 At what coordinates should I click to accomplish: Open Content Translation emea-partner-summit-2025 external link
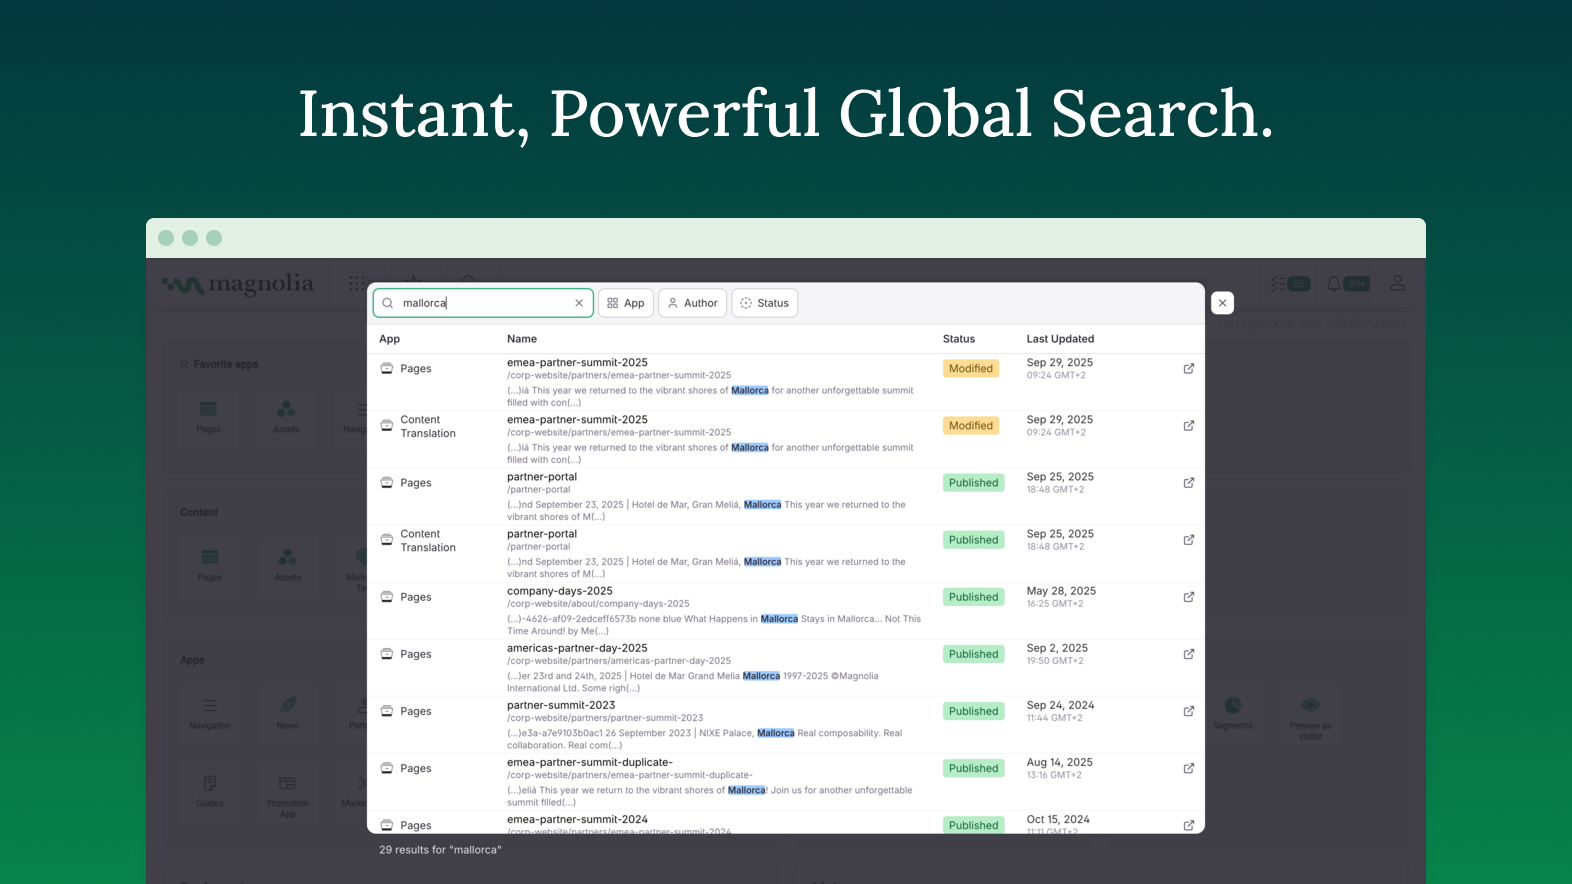pyautogui.click(x=1189, y=426)
